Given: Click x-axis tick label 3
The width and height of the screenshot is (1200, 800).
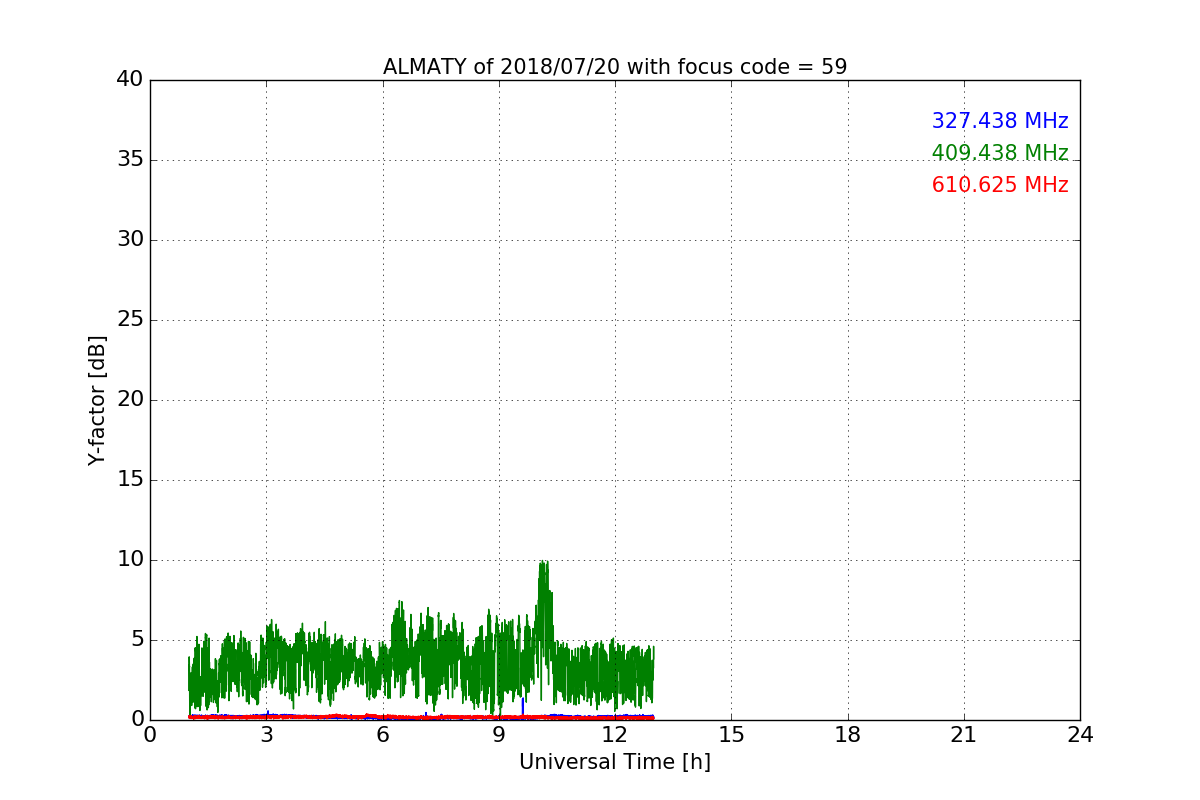Looking at the screenshot, I should point(266,735).
